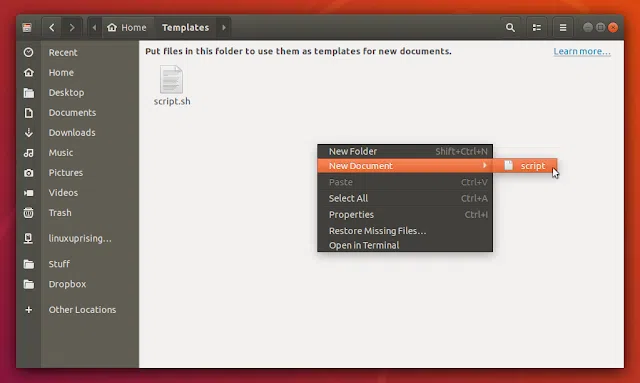Image resolution: width=640 pixels, height=383 pixels.
Task: Close the Files window
Action: pyautogui.click(x=613, y=27)
